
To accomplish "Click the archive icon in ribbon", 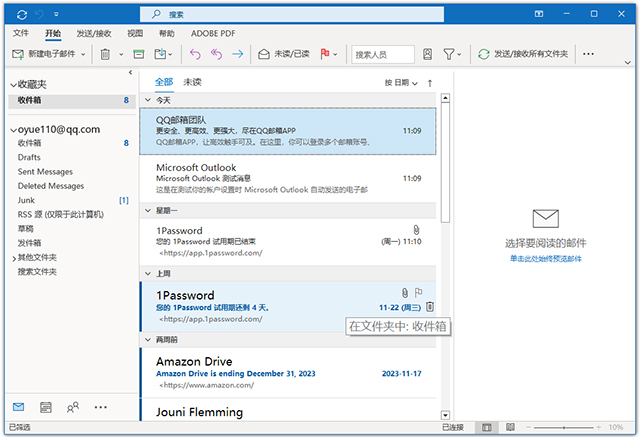I will 139,54.
